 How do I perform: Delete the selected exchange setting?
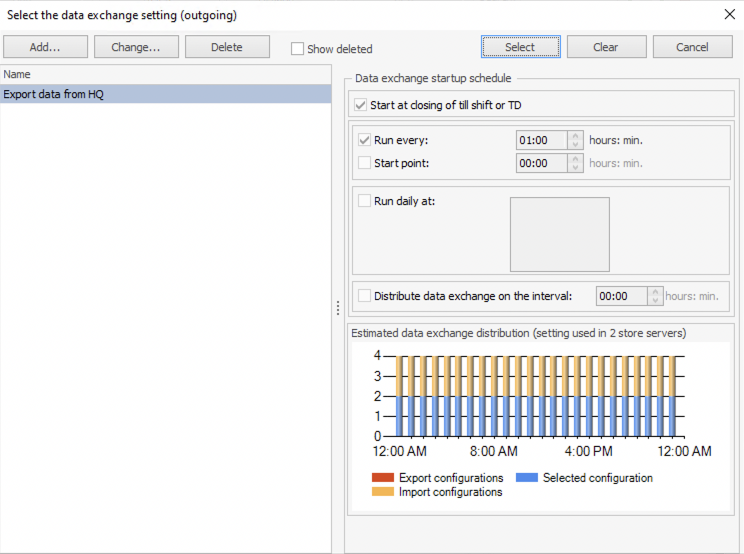pyautogui.click(x=227, y=47)
